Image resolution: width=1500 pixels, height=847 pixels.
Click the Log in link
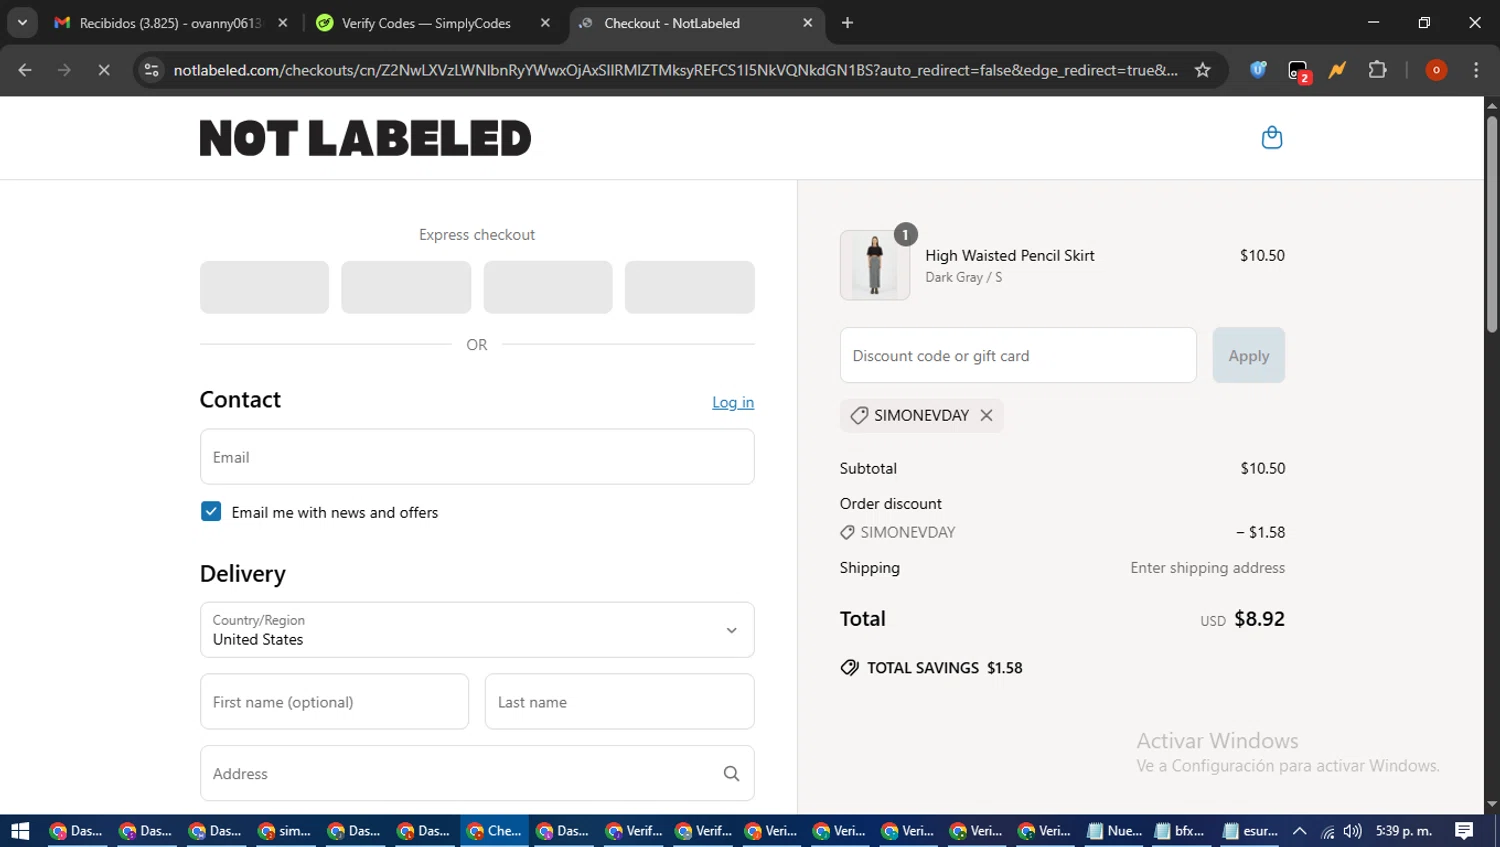[733, 402]
